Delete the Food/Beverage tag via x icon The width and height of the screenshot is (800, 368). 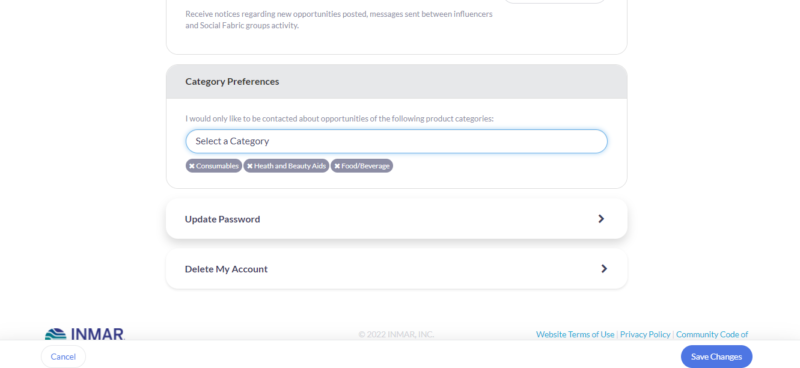click(337, 166)
